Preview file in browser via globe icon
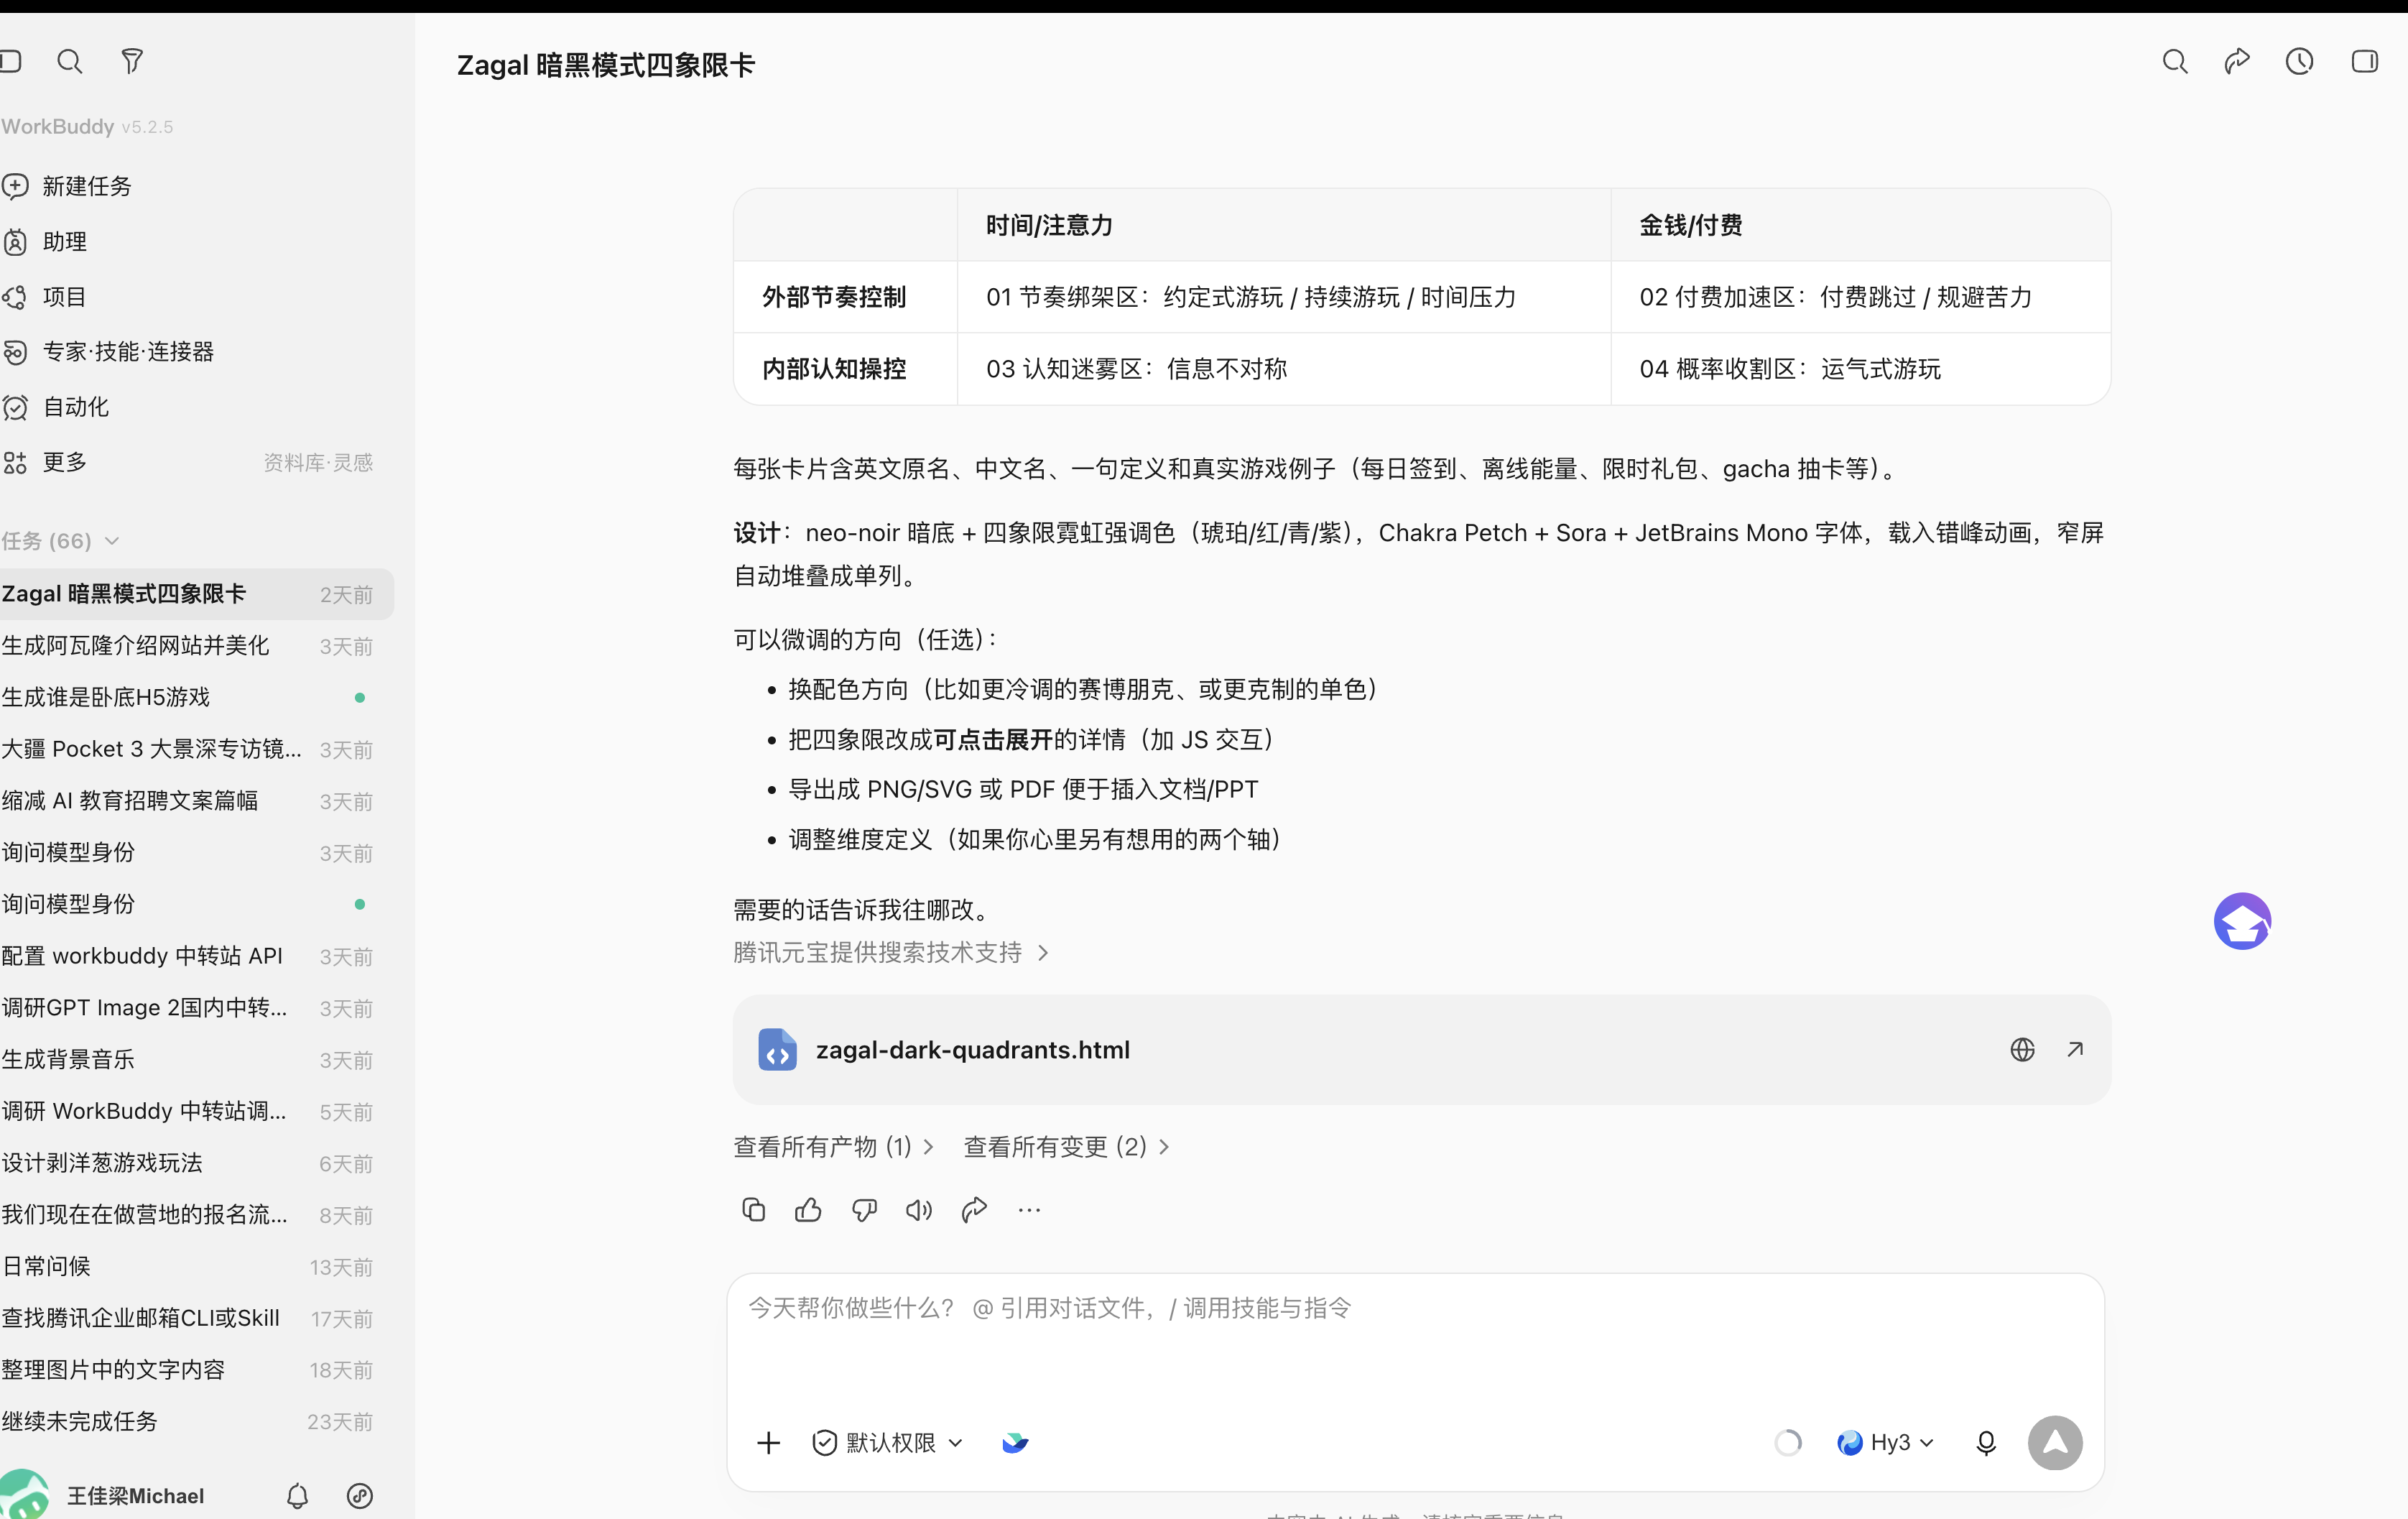Screen dimensions: 2408x1519 (x=2022, y=1050)
